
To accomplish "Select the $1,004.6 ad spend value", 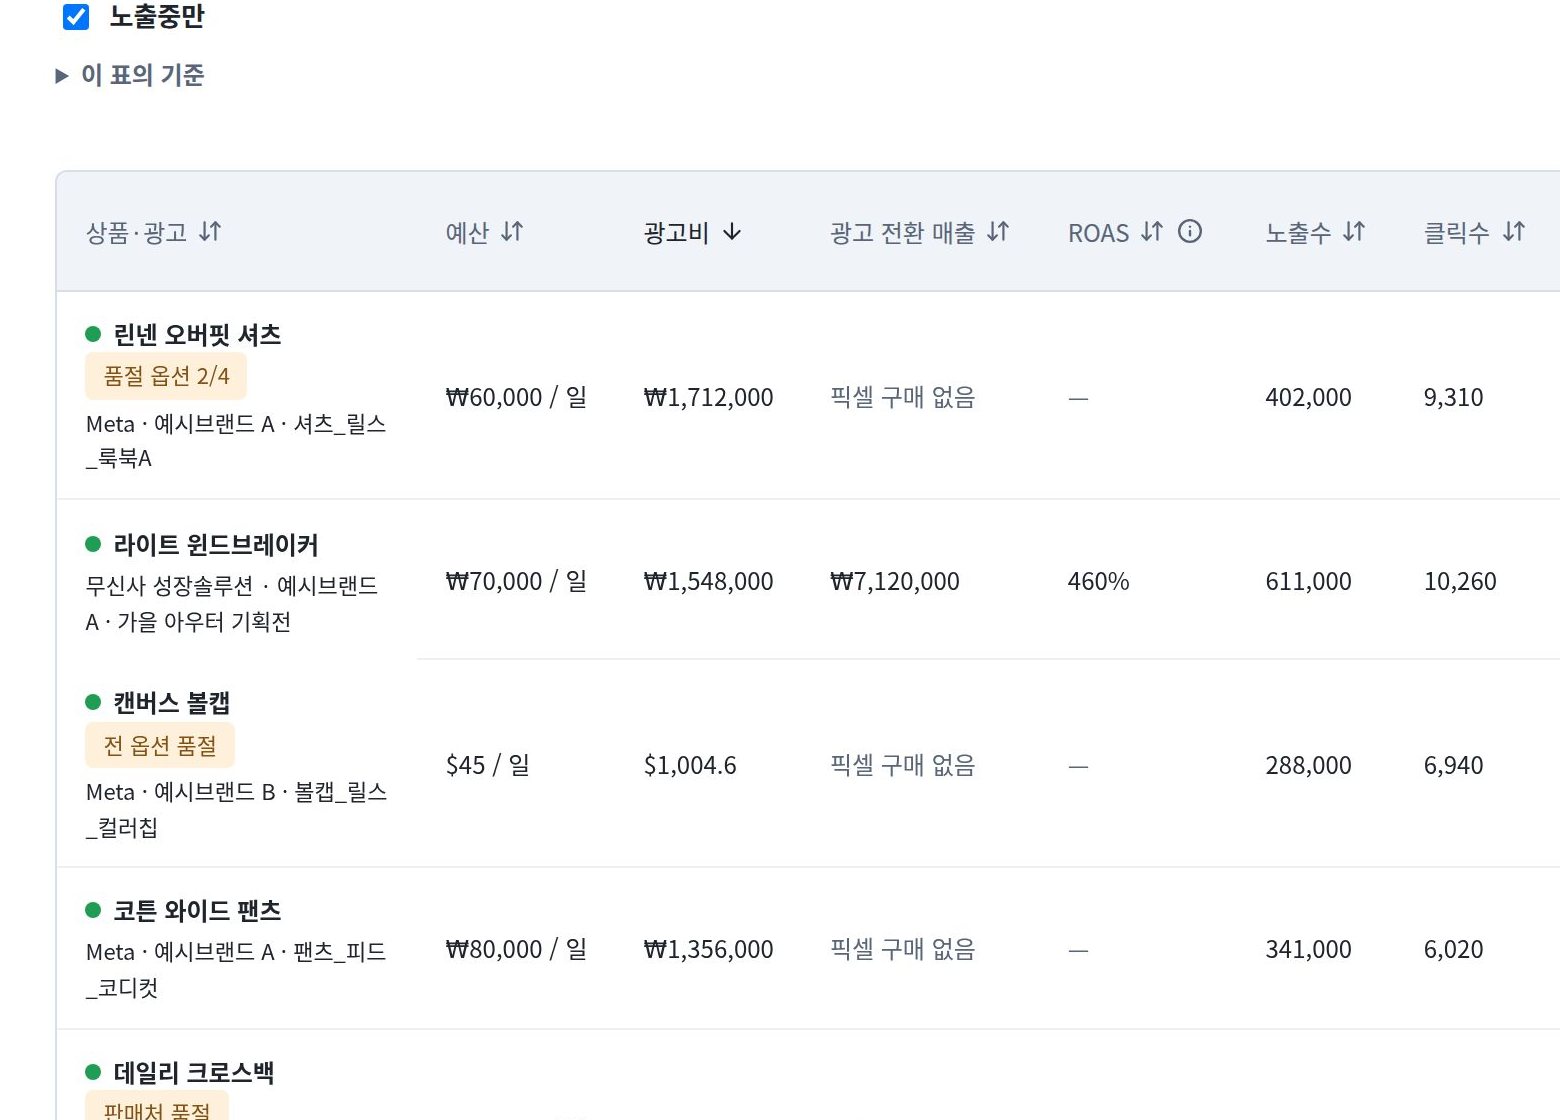I will [690, 765].
